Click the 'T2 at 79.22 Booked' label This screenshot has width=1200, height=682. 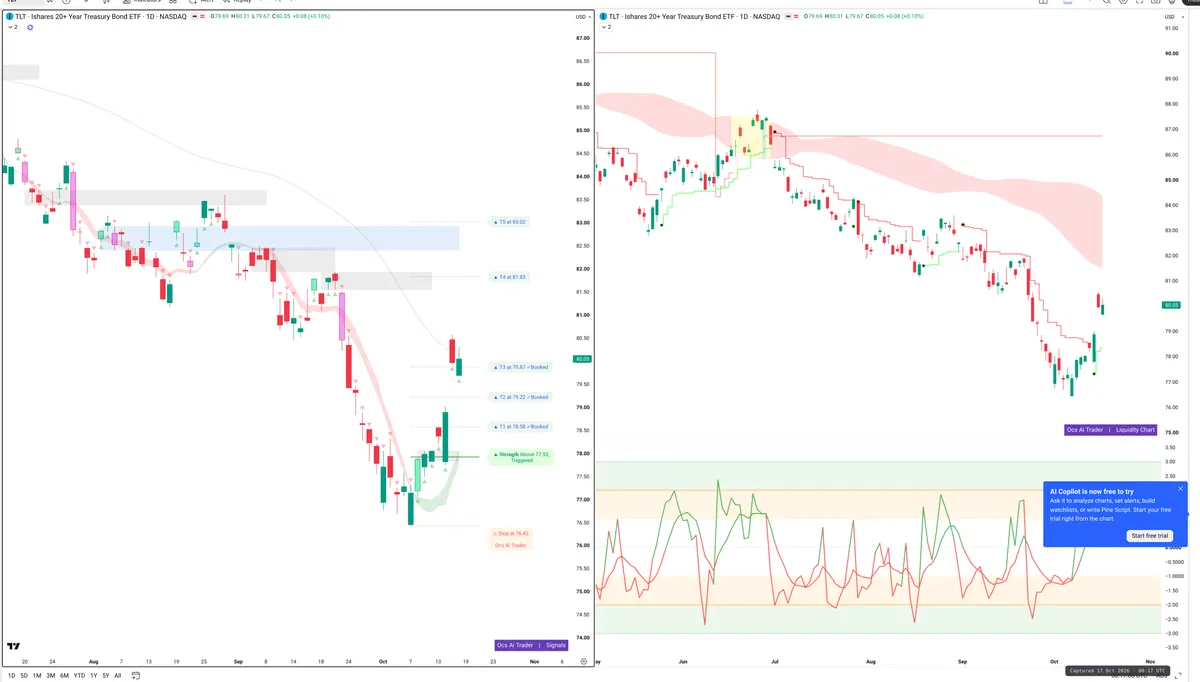520,397
